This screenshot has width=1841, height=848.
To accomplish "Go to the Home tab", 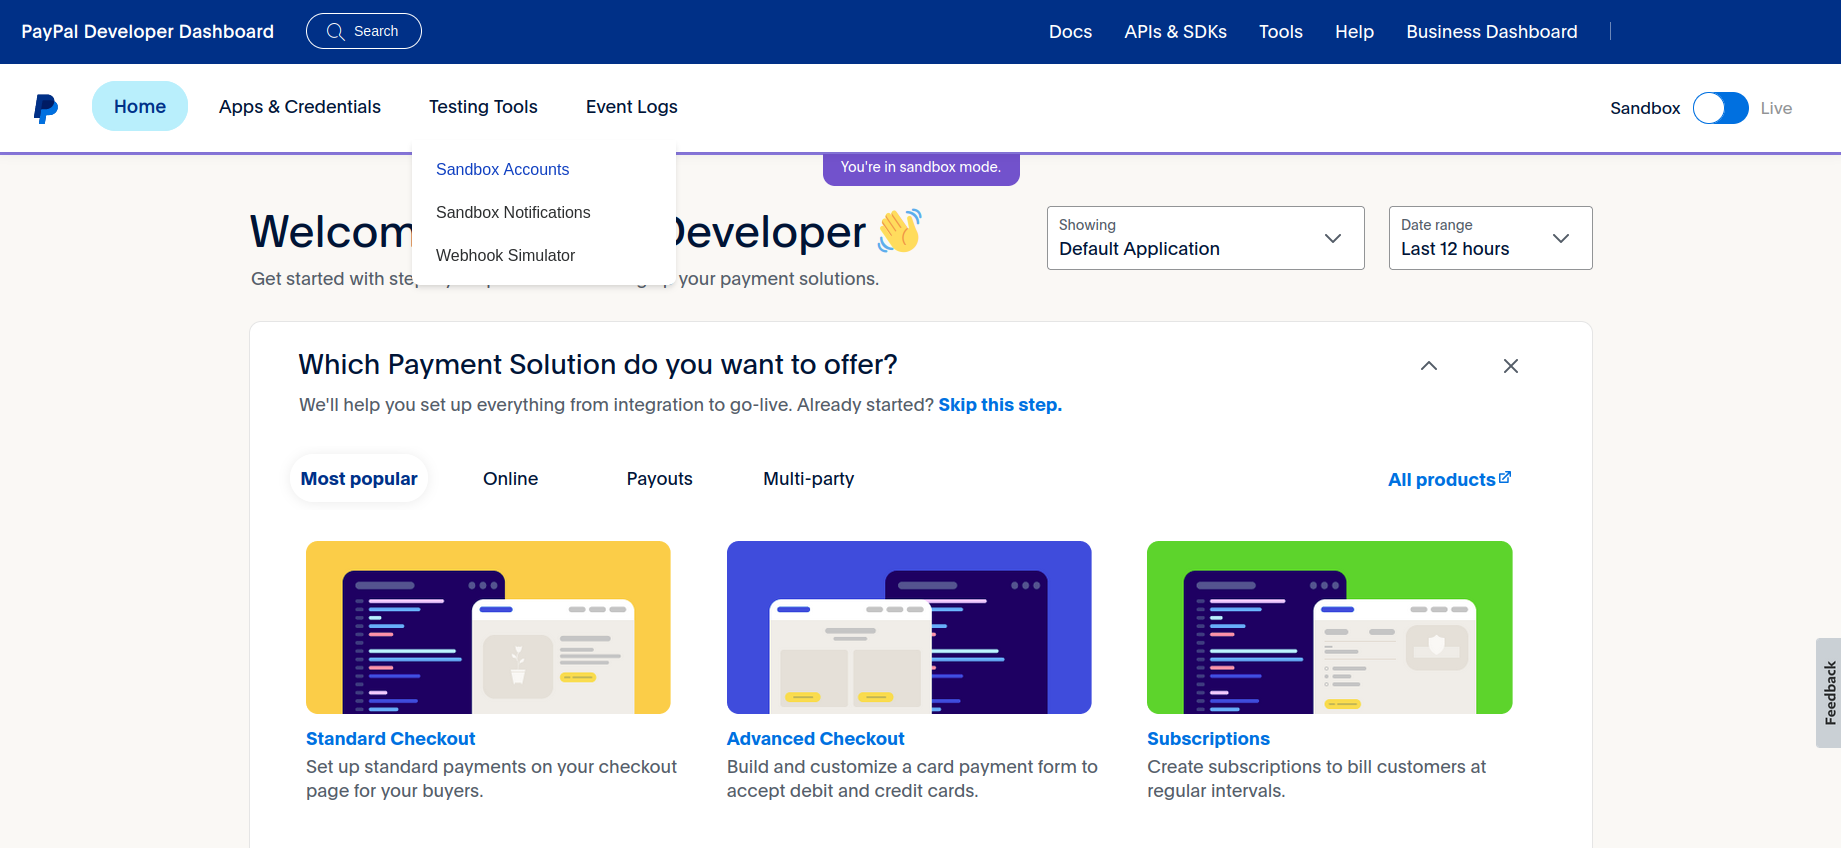I will 140,107.
